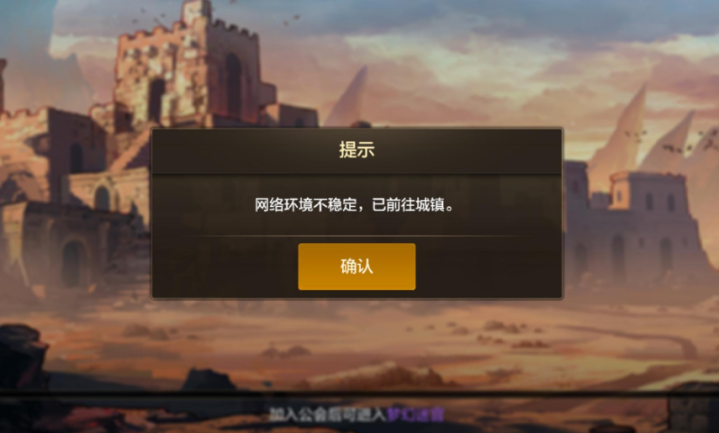Click the purple highlighted text in bottom tip
Screen dimensions: 719x433
(415, 414)
